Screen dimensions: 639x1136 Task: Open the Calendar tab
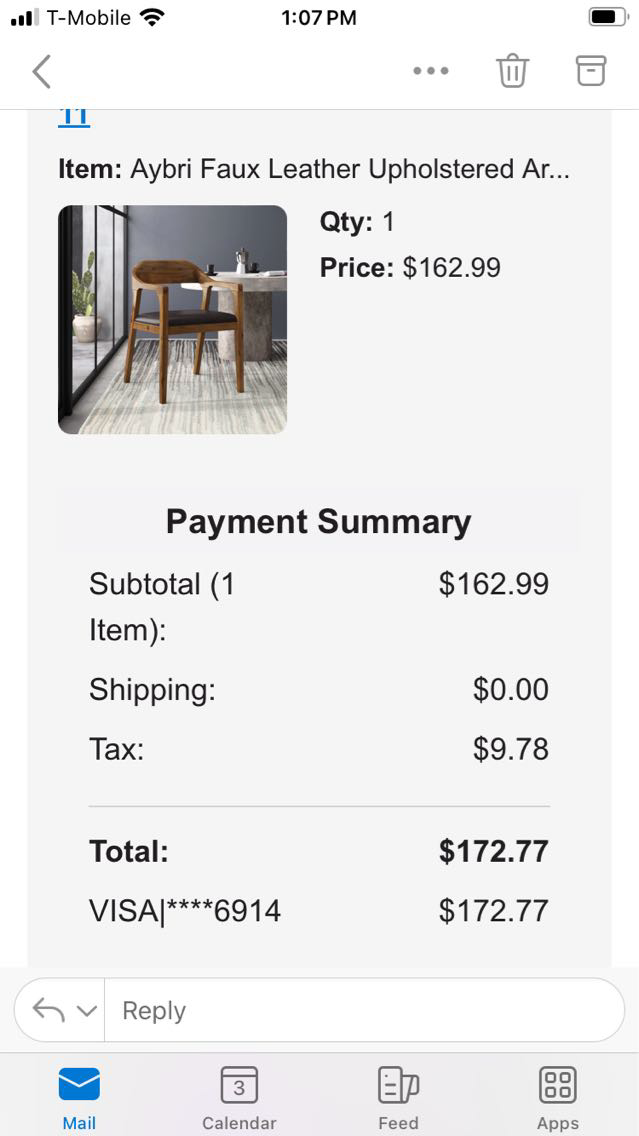[x=239, y=1098]
